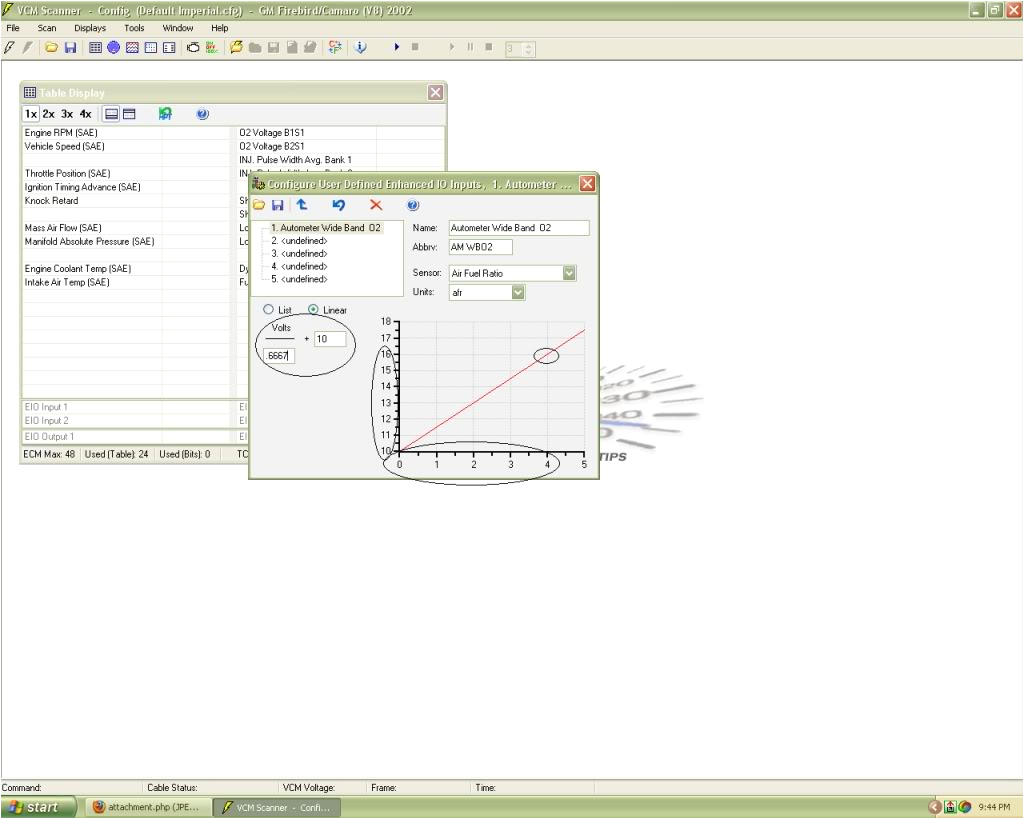Select input 2 undefined in list
This screenshot has width=1024, height=819.
point(299,241)
